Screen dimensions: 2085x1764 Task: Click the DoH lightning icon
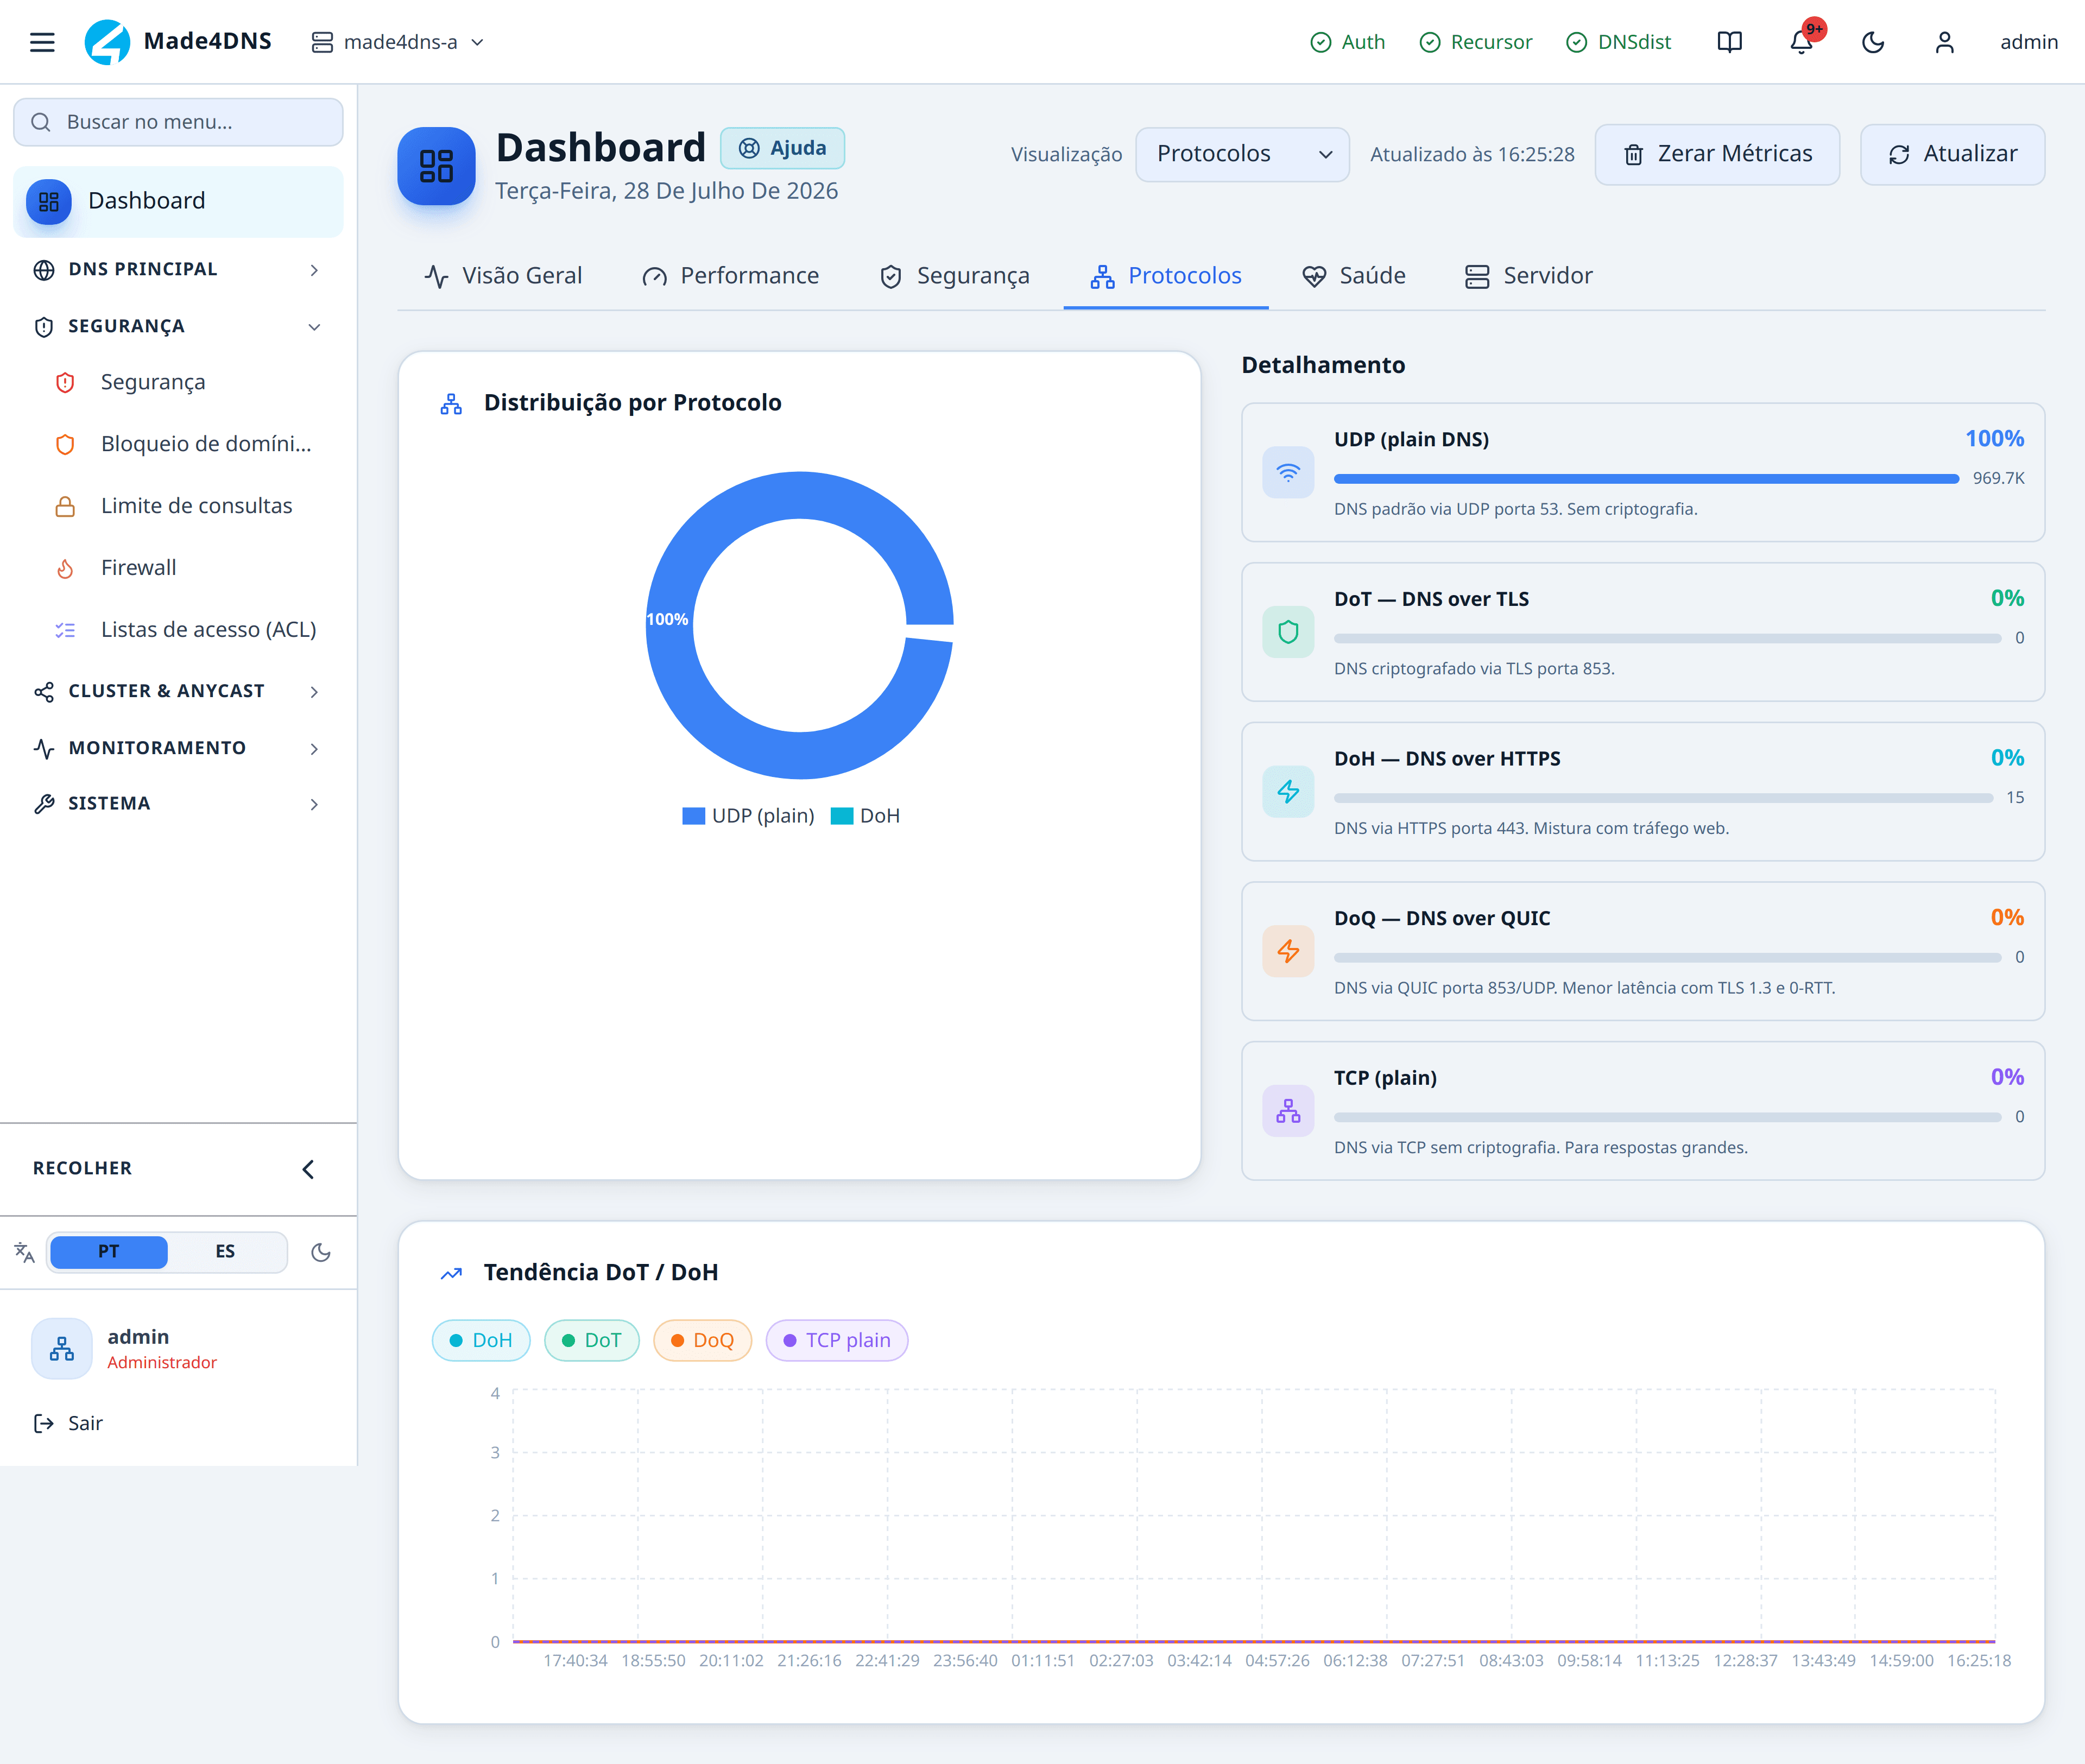click(x=1288, y=792)
